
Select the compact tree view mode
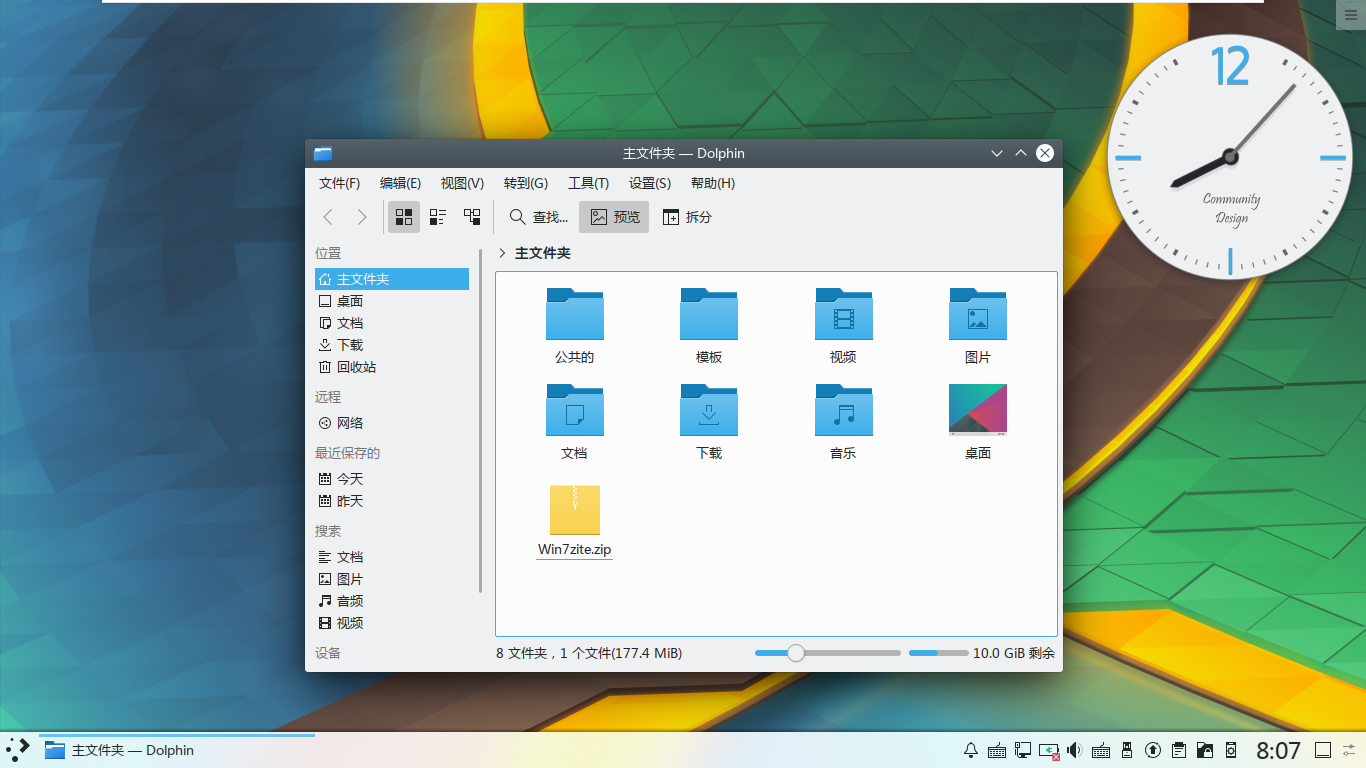[471, 217]
